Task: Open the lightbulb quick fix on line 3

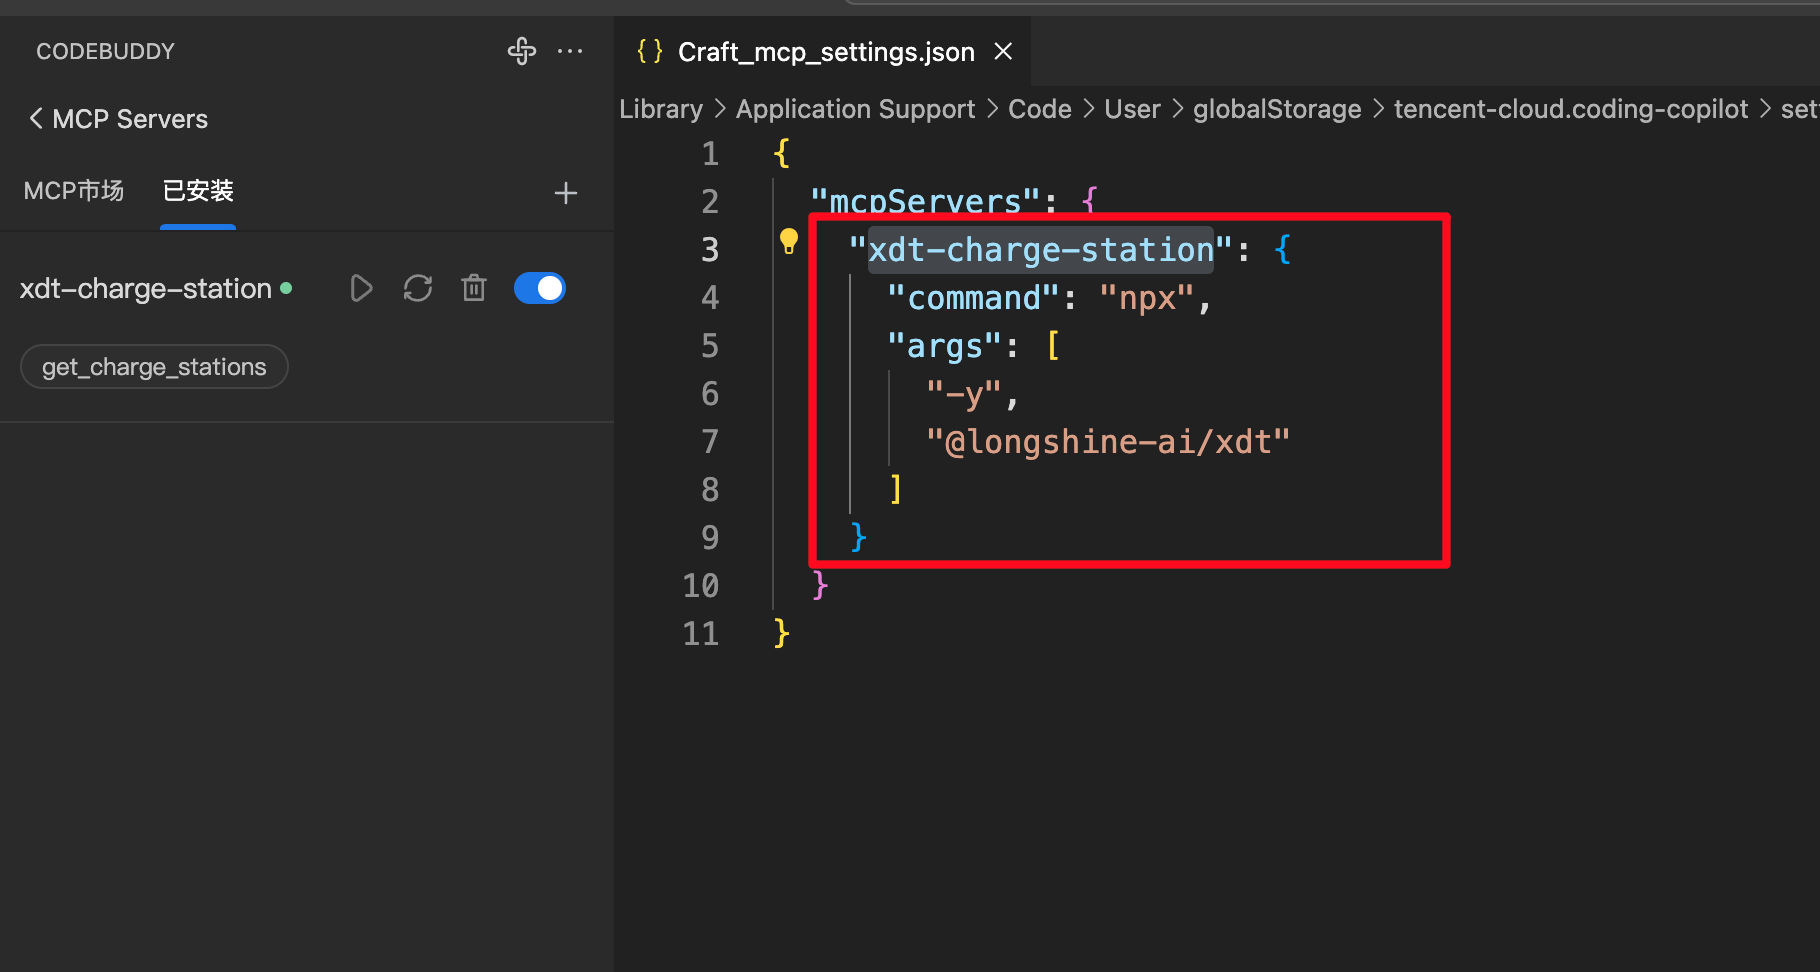Action: click(x=788, y=241)
